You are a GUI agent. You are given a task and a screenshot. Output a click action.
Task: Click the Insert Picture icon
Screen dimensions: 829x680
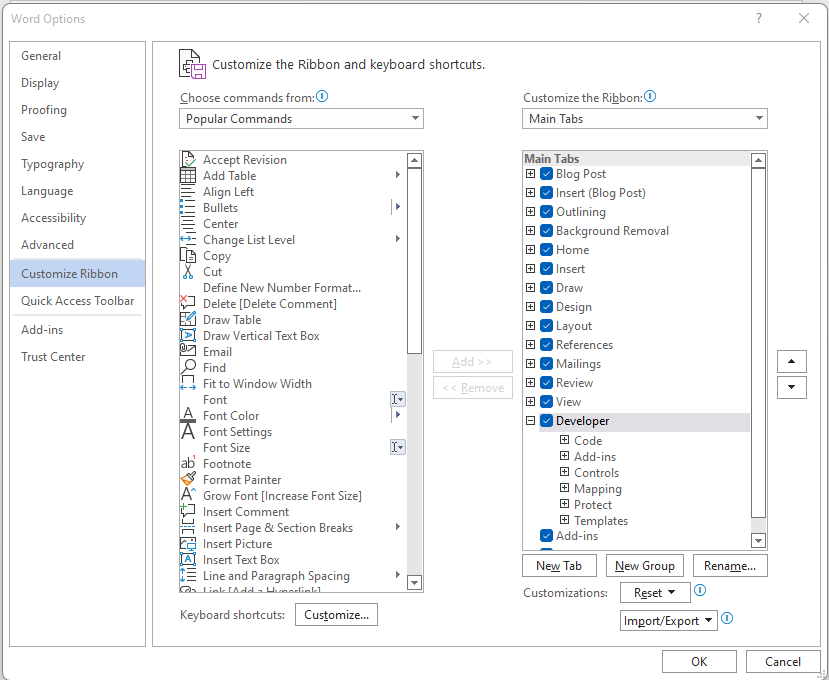[x=188, y=543]
